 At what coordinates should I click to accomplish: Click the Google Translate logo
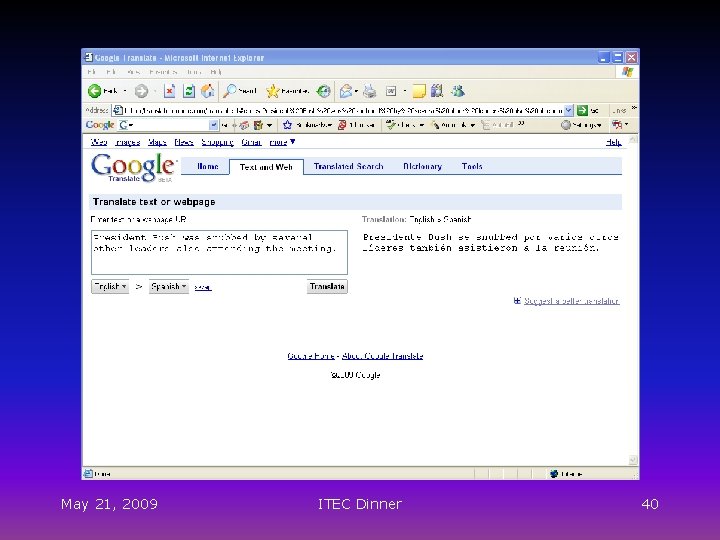coord(134,167)
